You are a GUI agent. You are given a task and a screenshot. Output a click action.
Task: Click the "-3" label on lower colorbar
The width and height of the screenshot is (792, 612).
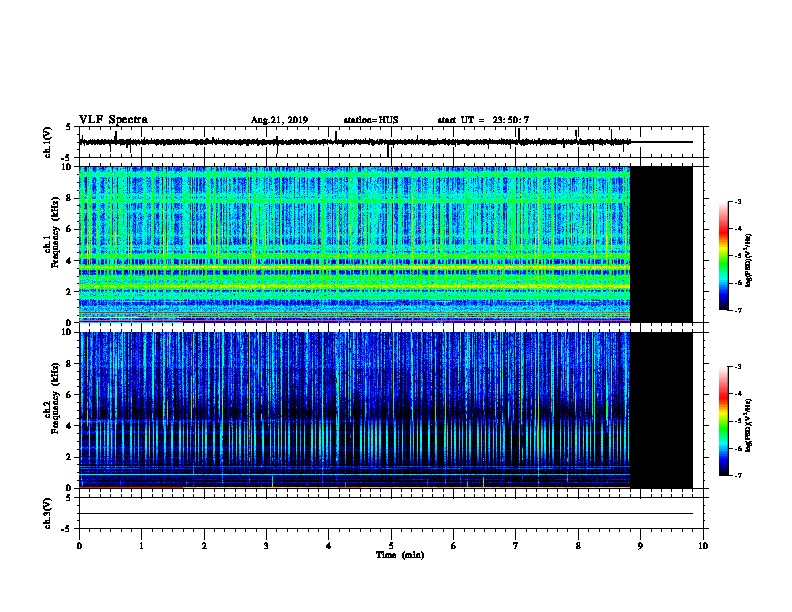[738, 367]
